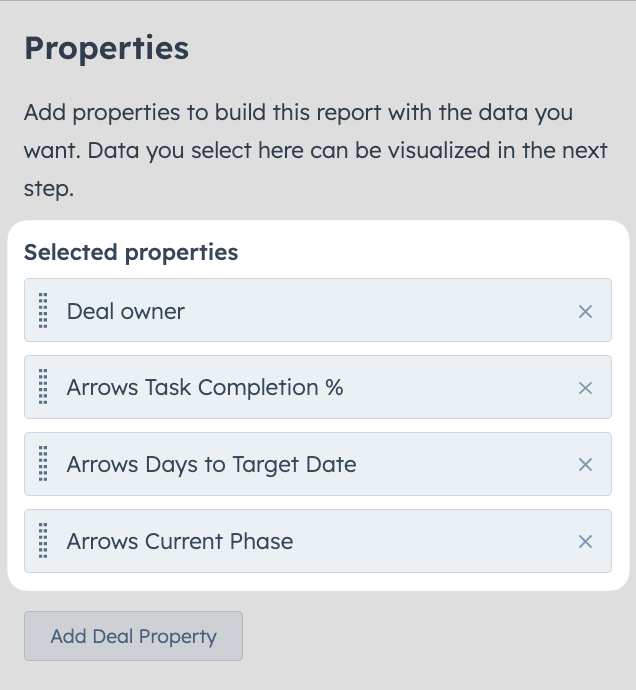
Task: Select the Arrows Current Phase label
Action: click(180, 541)
